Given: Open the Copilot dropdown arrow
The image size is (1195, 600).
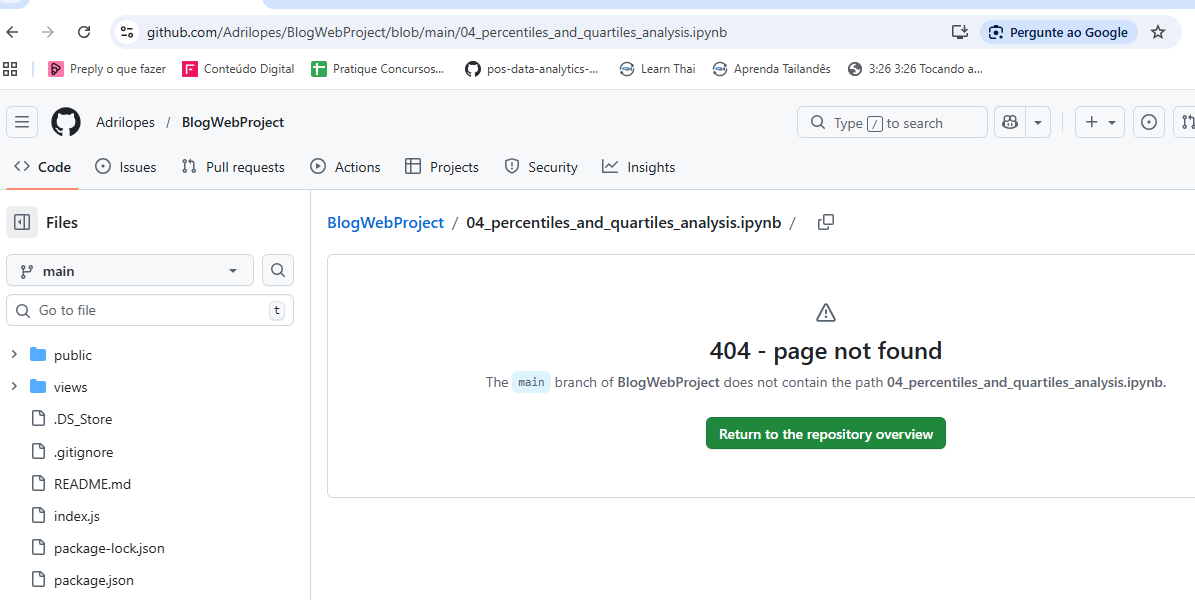Looking at the screenshot, I should click(1037, 122).
